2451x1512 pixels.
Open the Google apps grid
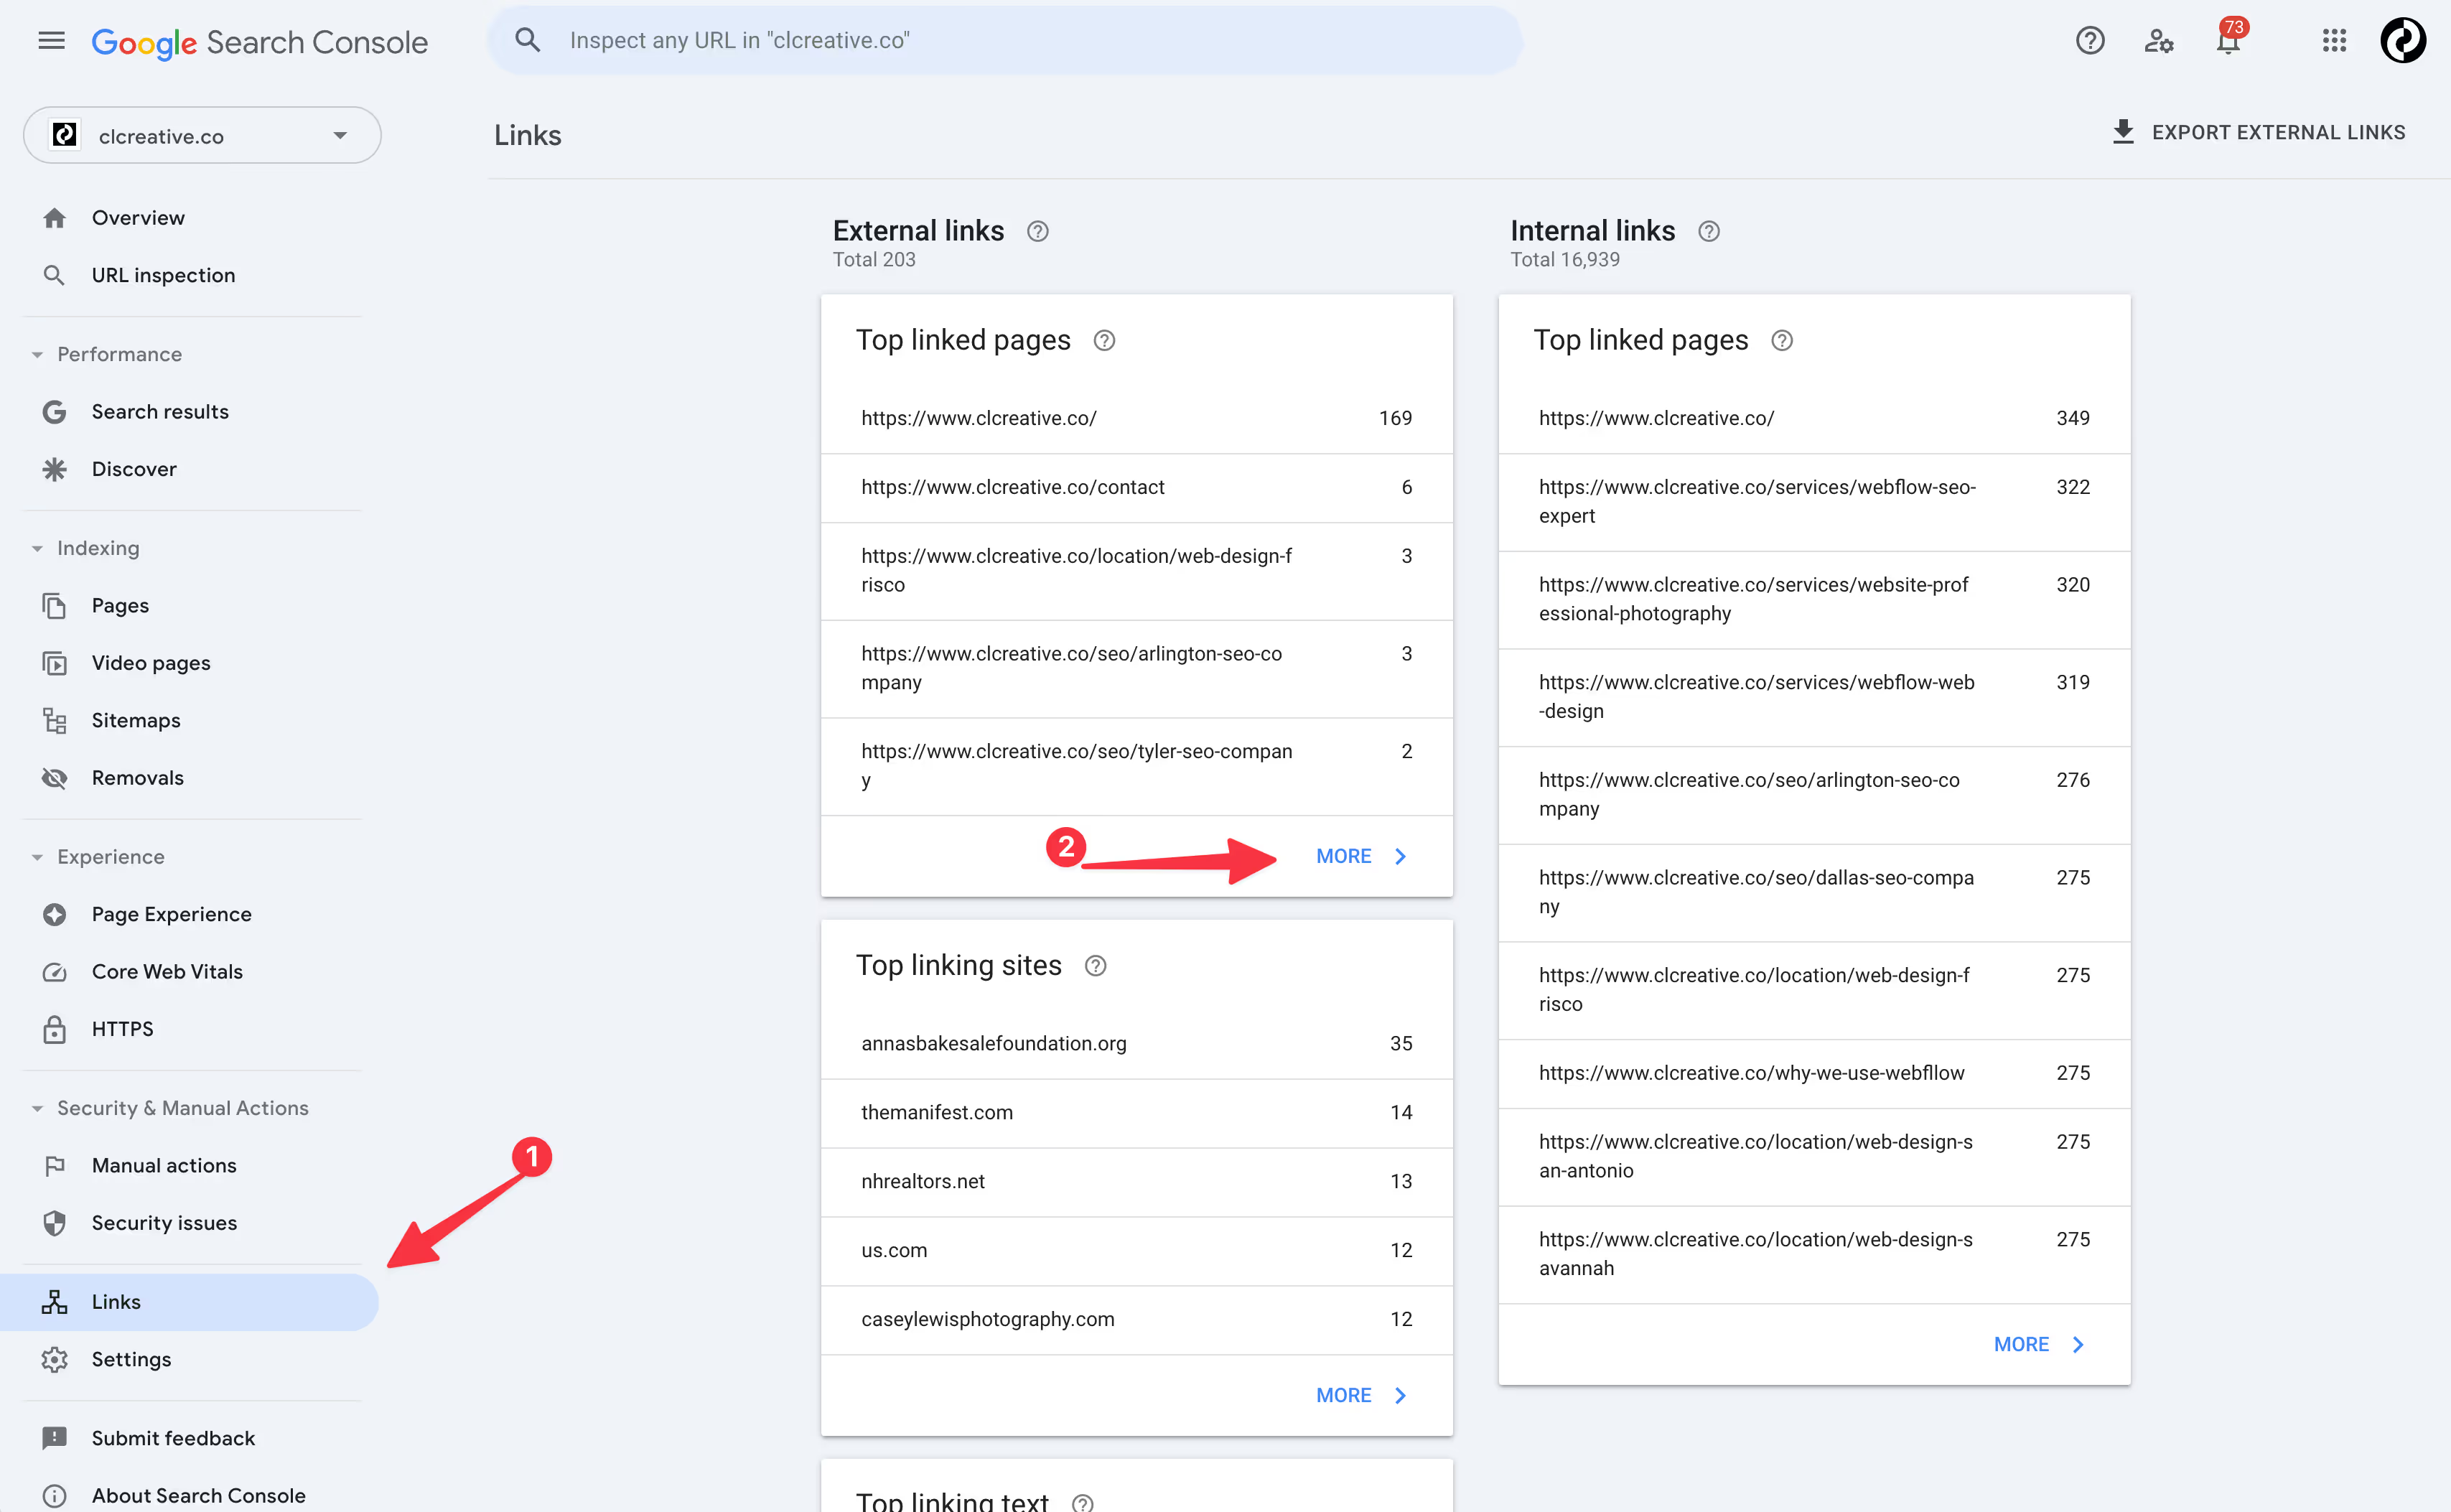pyautogui.click(x=2333, y=40)
